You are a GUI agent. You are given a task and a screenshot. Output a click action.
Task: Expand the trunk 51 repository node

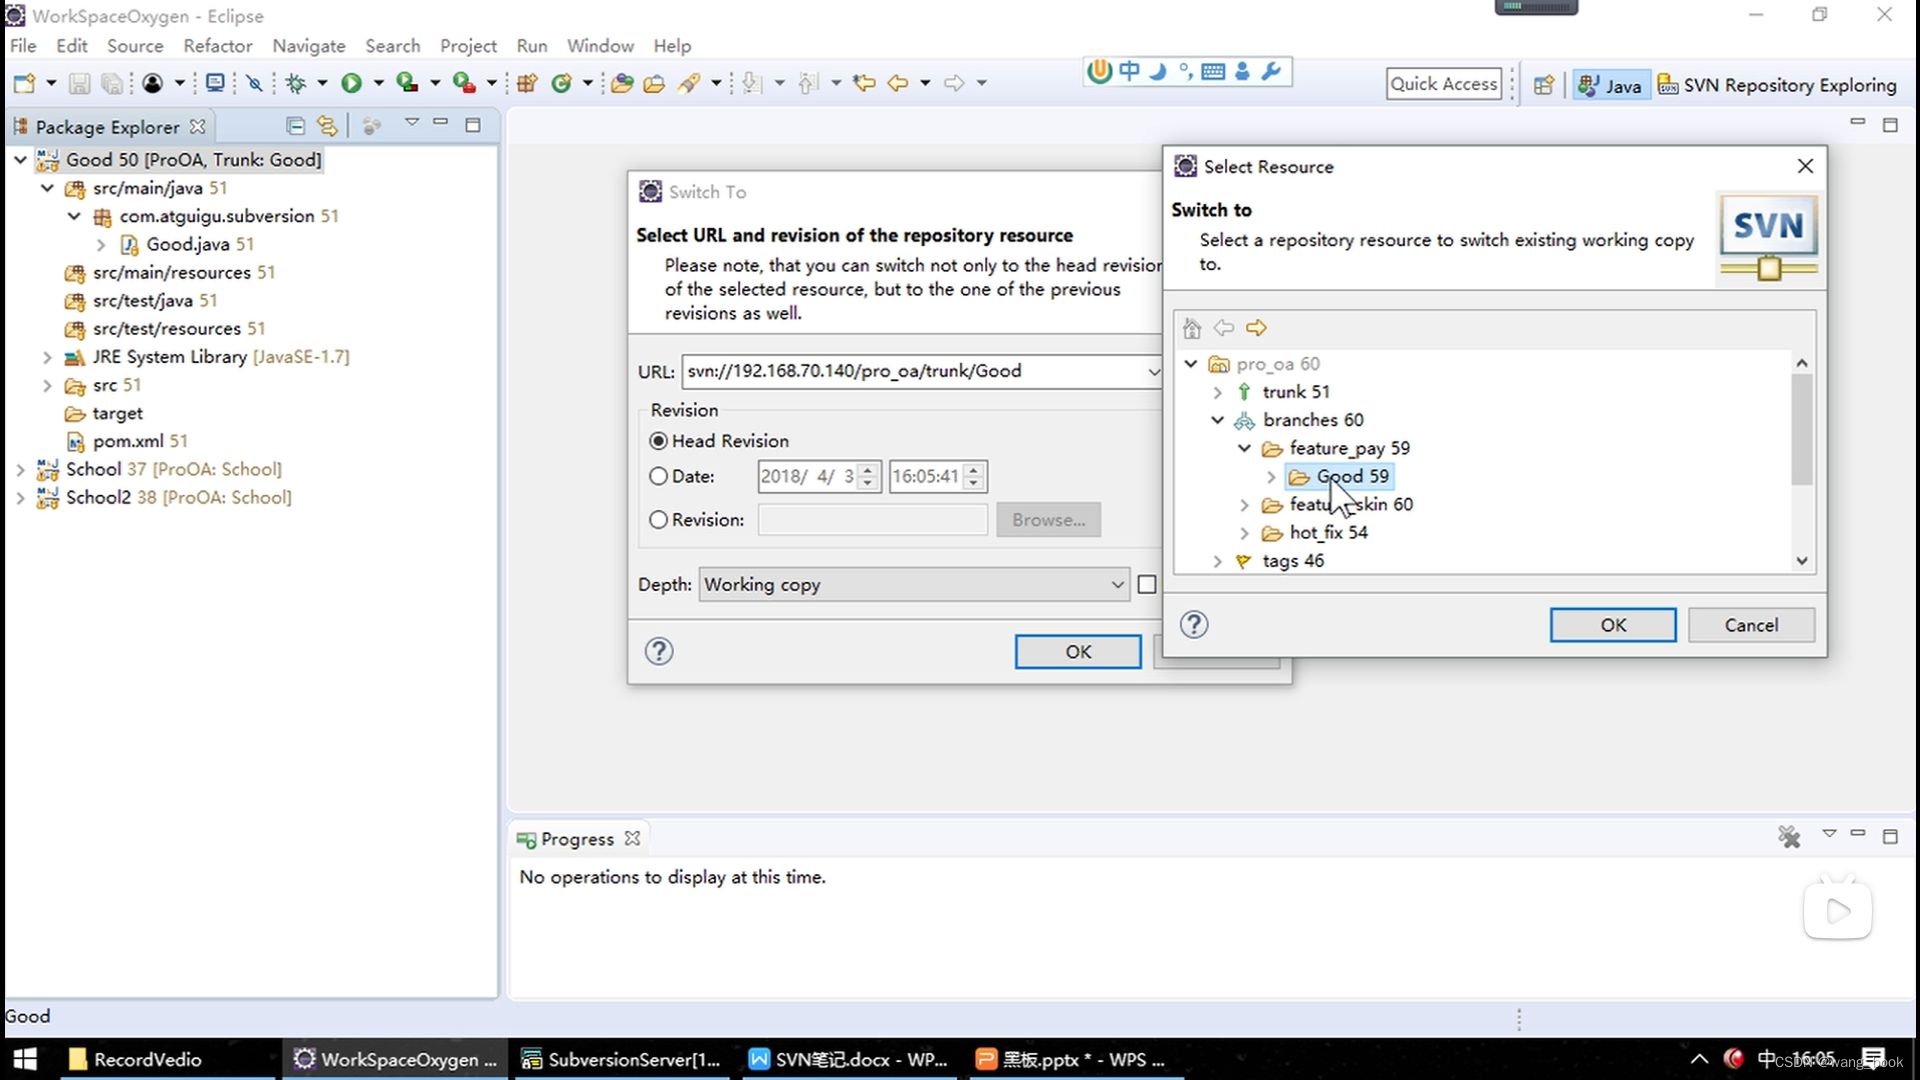(1216, 392)
